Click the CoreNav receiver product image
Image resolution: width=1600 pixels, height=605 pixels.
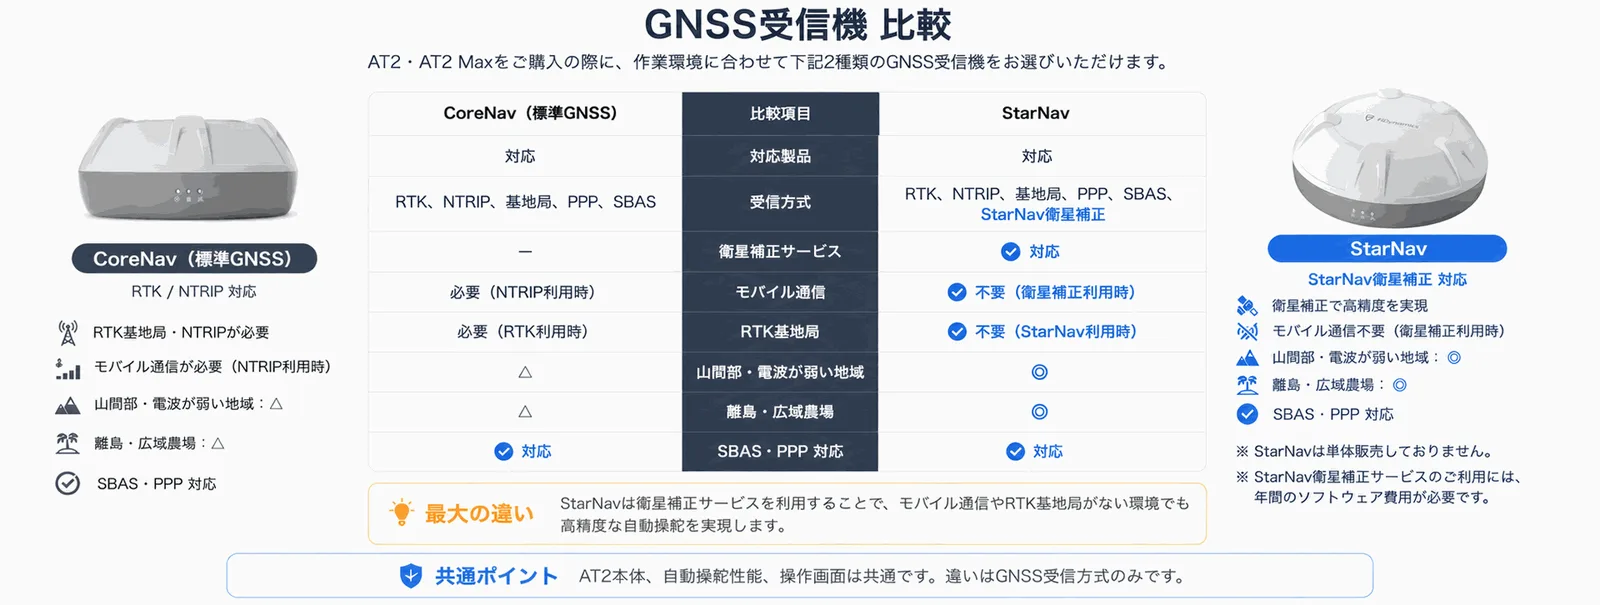[188, 166]
